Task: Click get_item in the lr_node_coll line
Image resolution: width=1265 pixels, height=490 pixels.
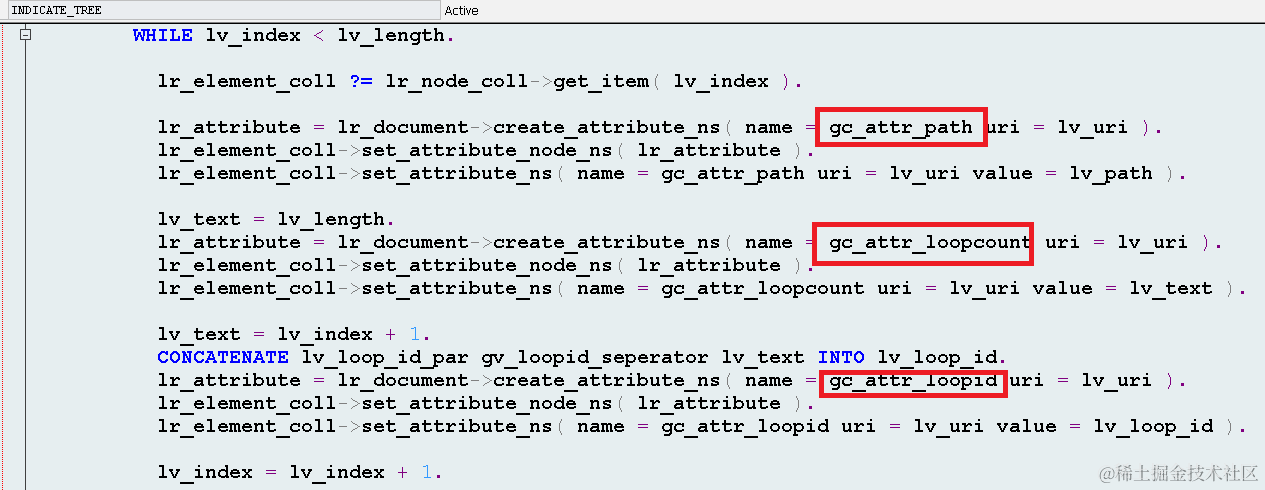Action: (600, 81)
